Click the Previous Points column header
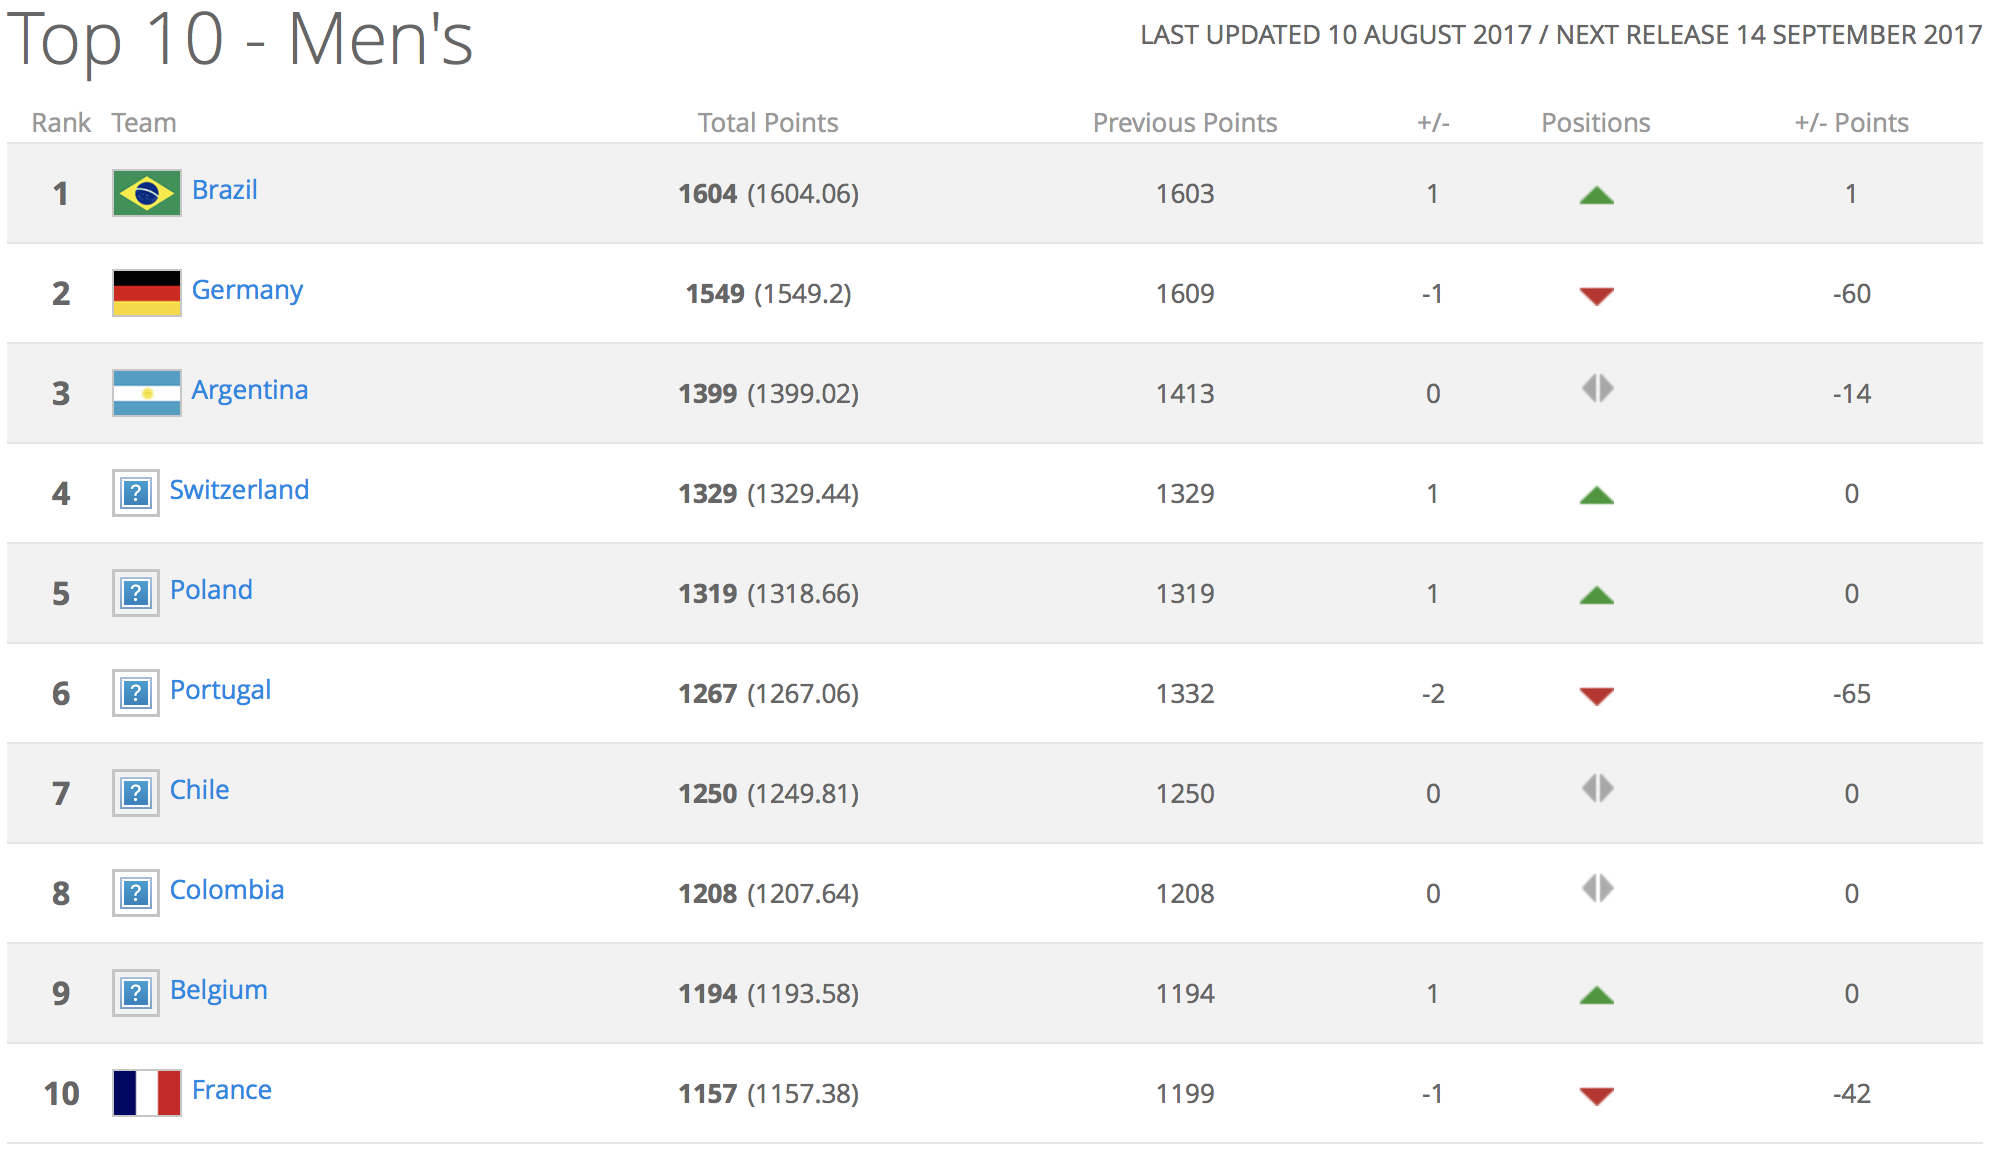 (1185, 123)
